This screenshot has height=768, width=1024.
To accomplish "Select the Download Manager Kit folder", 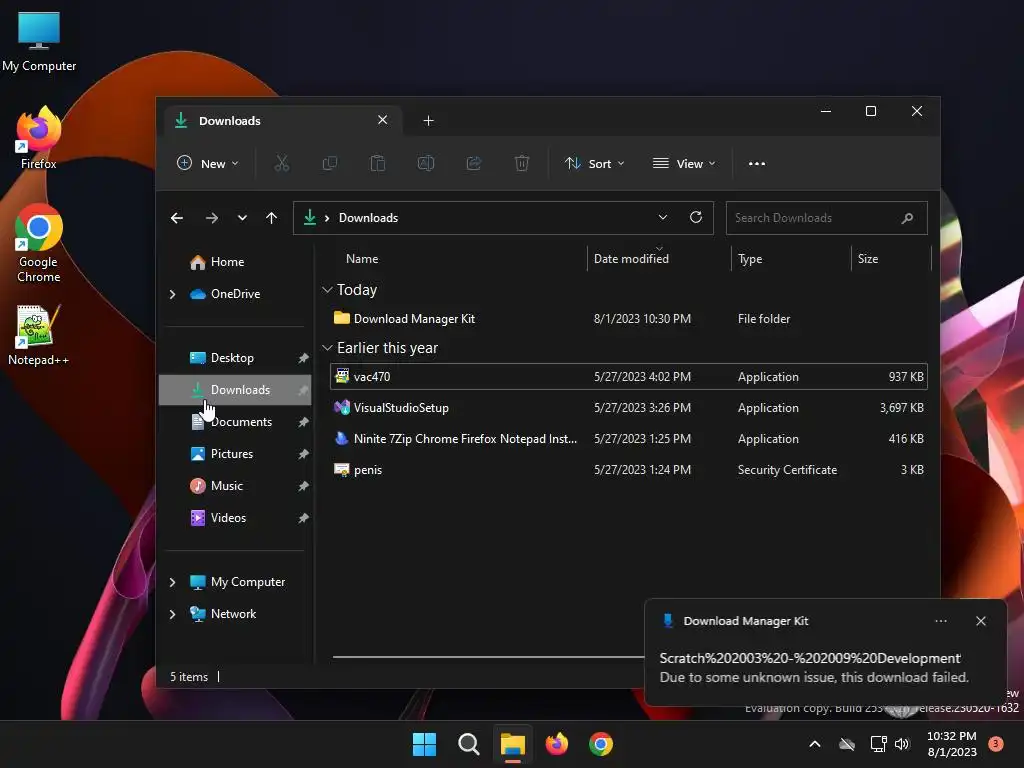I will tap(628, 319).
